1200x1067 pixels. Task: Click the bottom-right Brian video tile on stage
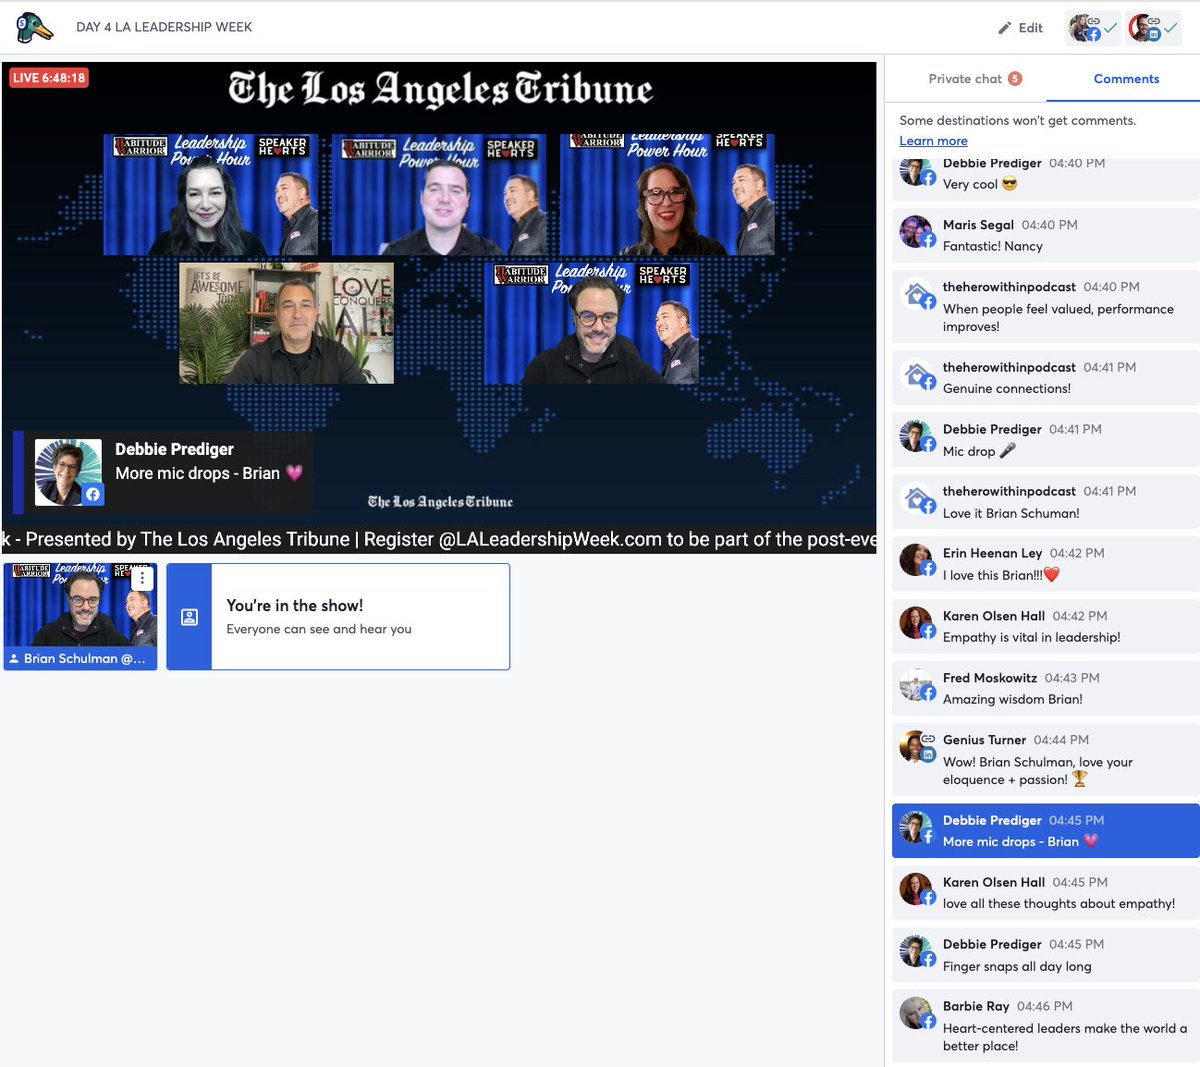point(592,323)
